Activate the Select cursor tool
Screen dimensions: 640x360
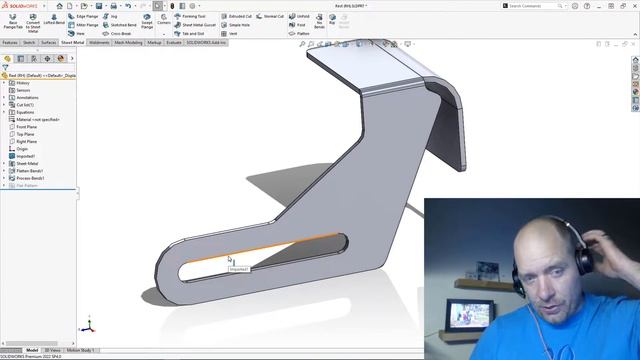[158, 6]
